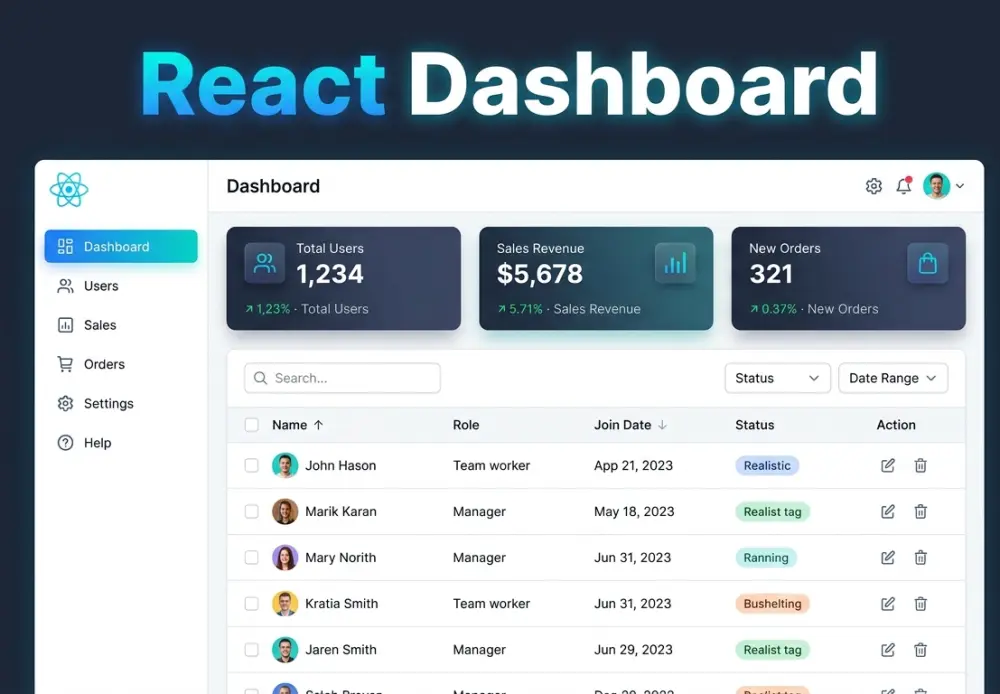Click the magnifier icon in the search box

[x=260, y=378]
